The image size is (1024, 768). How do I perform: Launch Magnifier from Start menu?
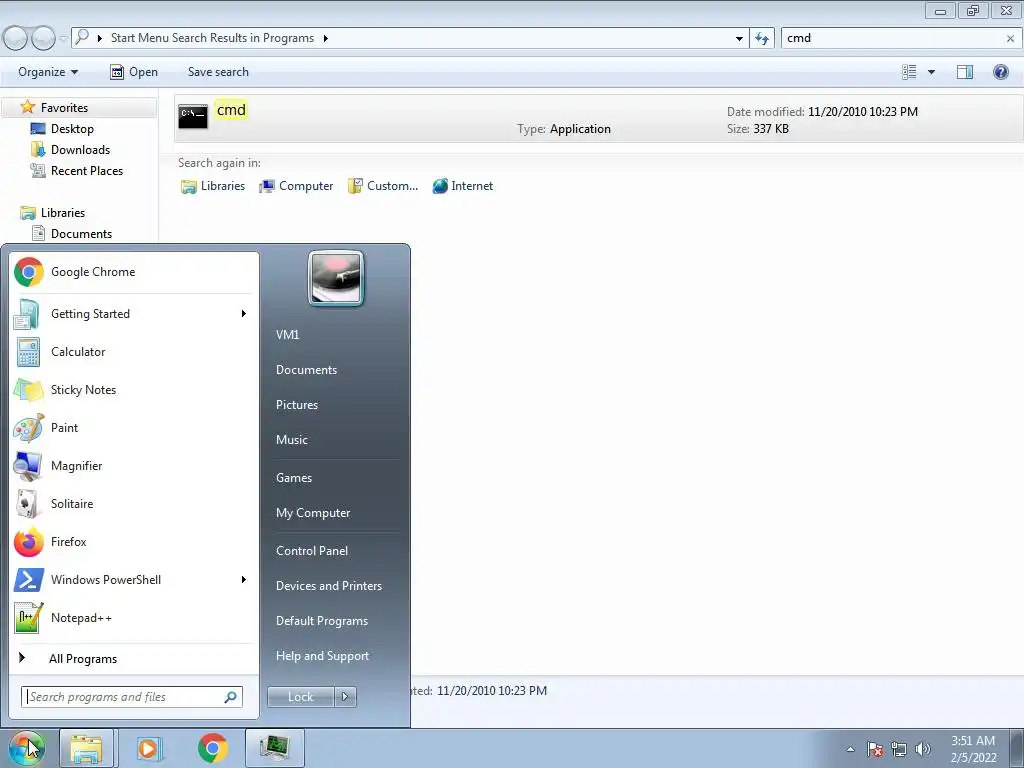[x=133, y=466]
